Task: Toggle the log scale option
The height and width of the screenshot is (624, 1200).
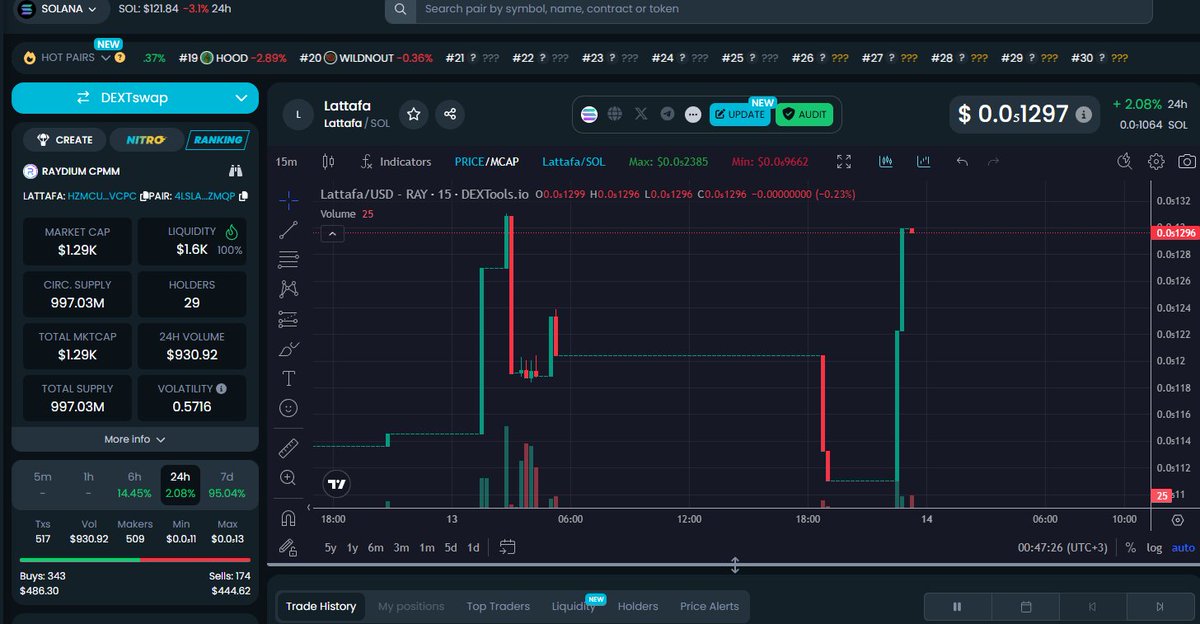Action: point(1154,547)
